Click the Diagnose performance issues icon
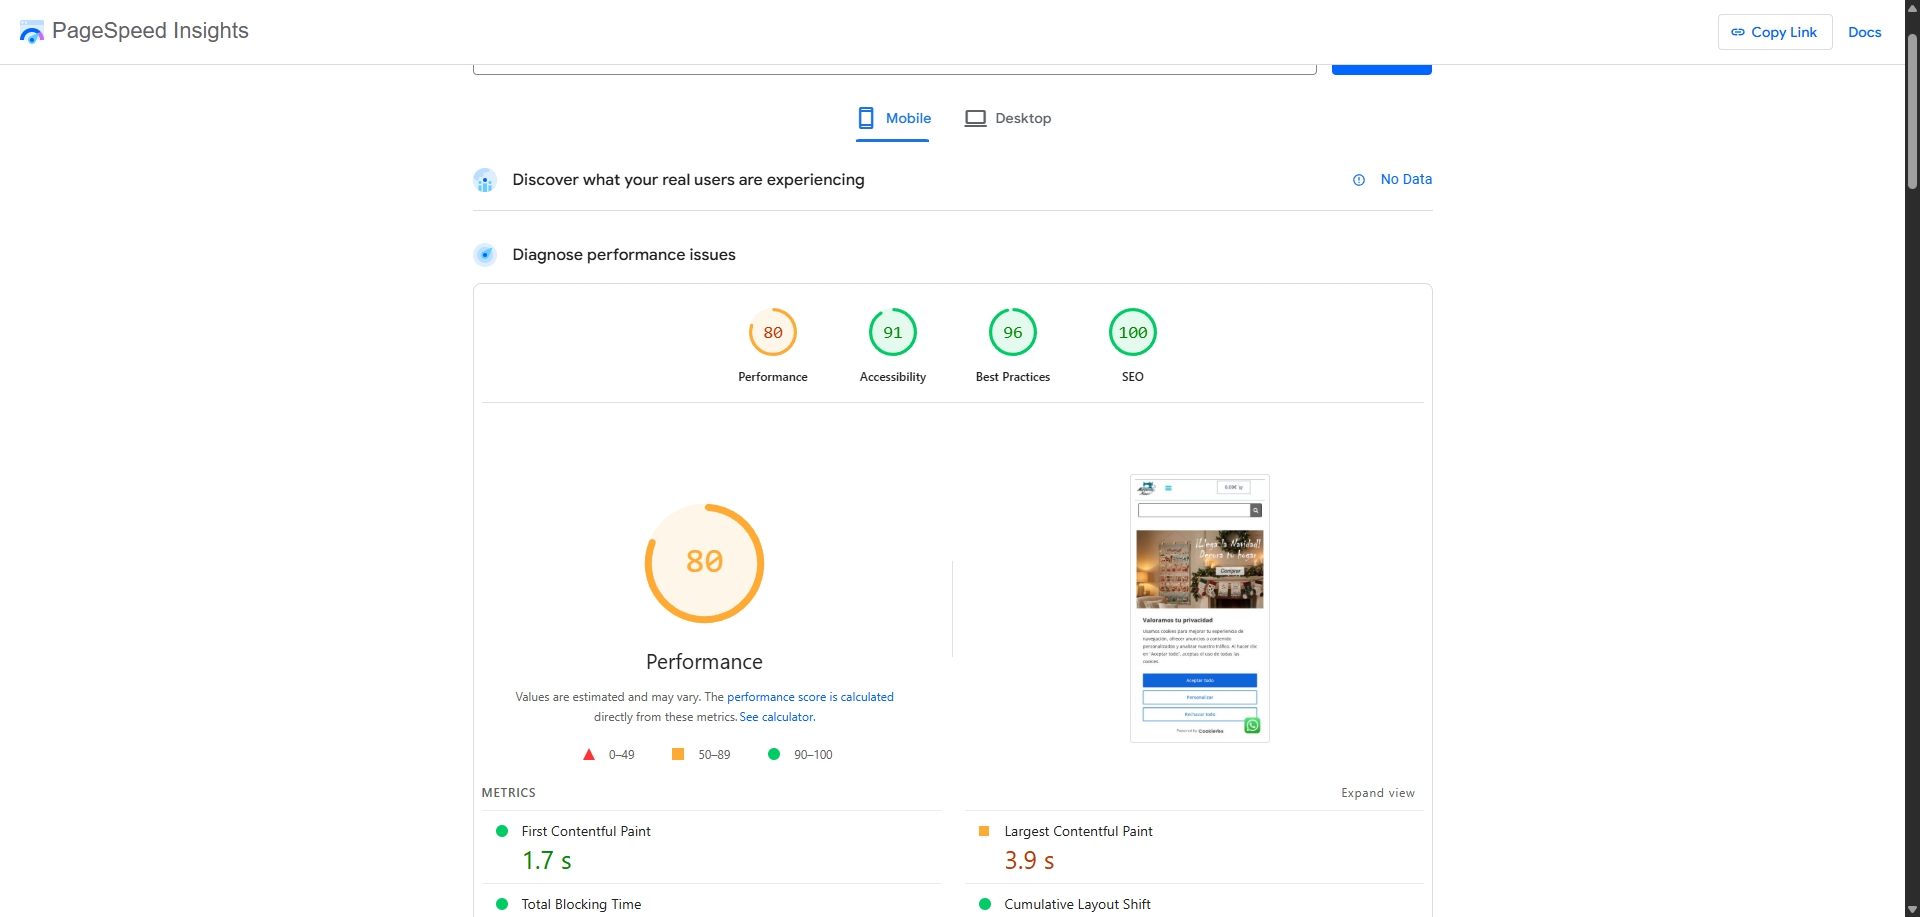 click(485, 255)
